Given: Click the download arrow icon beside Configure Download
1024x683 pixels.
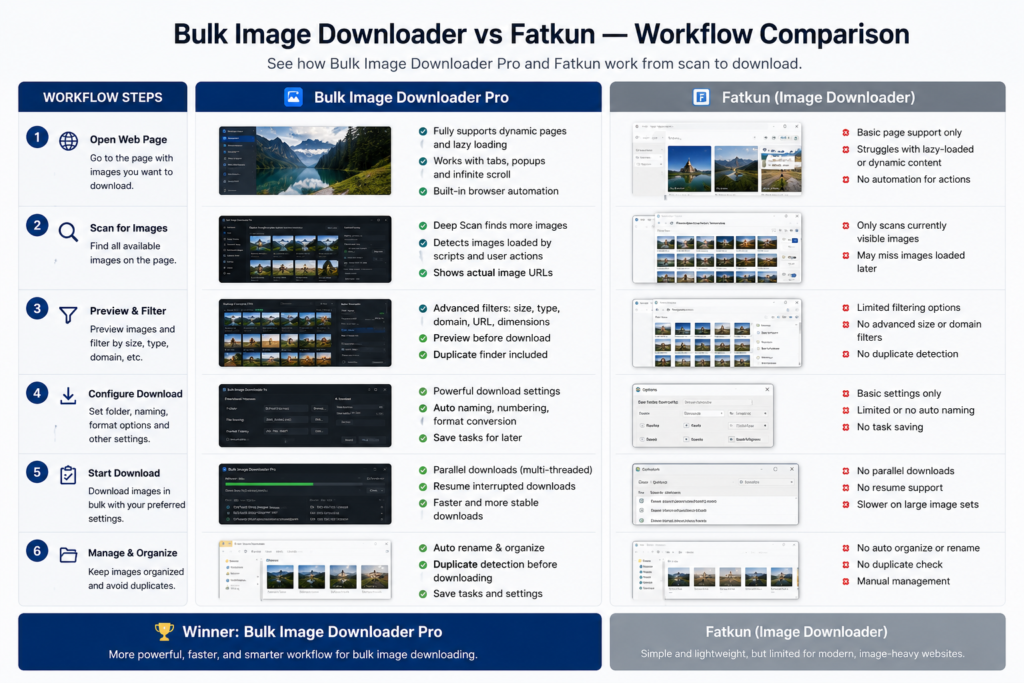Looking at the screenshot, I should 68,396.
